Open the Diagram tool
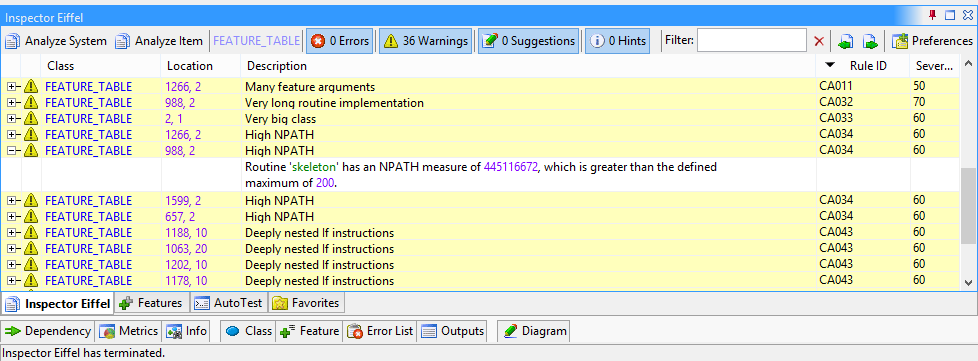 (534, 331)
